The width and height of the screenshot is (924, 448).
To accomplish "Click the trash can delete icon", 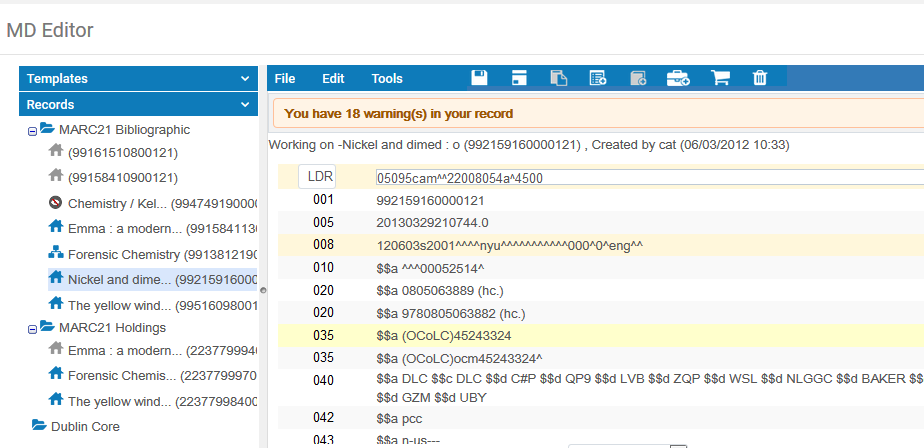I will pos(760,78).
